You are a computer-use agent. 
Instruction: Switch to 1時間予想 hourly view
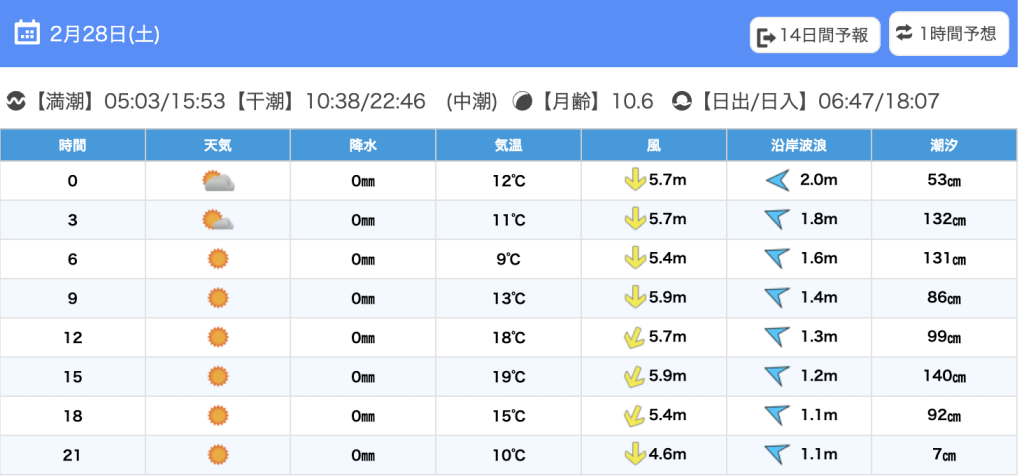click(x=948, y=33)
